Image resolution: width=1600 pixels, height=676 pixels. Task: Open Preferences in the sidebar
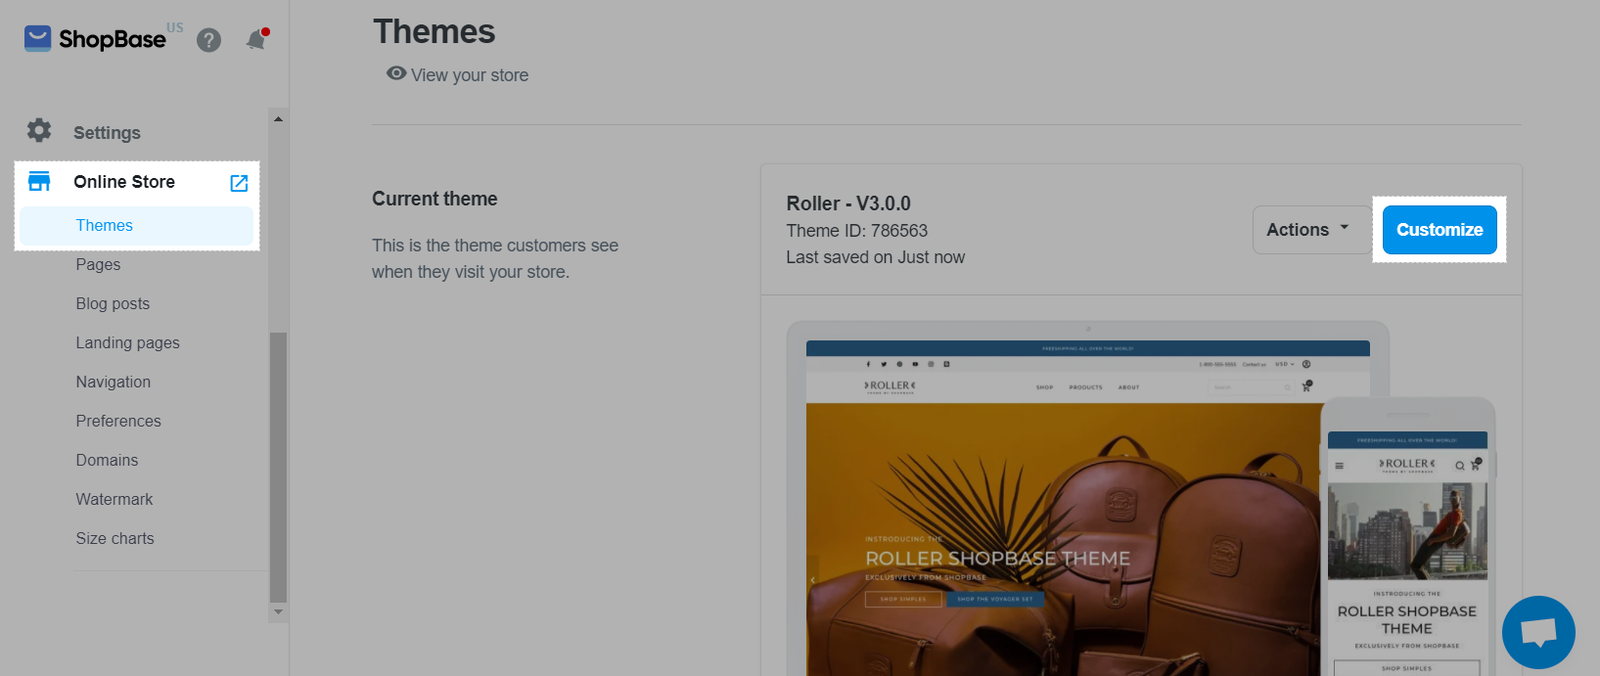point(118,421)
